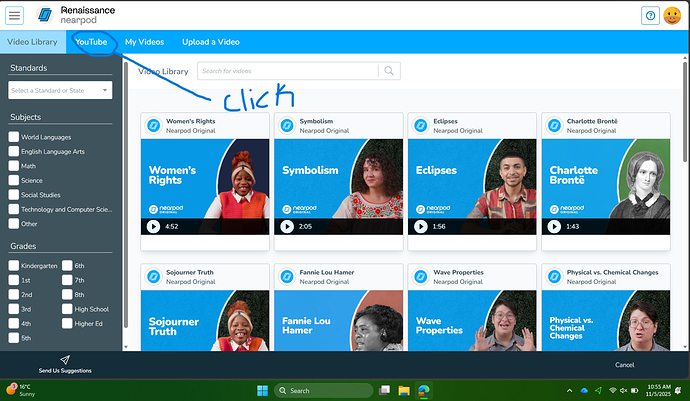Image resolution: width=690 pixels, height=401 pixels.
Task: Switch to the My Videos tab
Action: [144, 42]
